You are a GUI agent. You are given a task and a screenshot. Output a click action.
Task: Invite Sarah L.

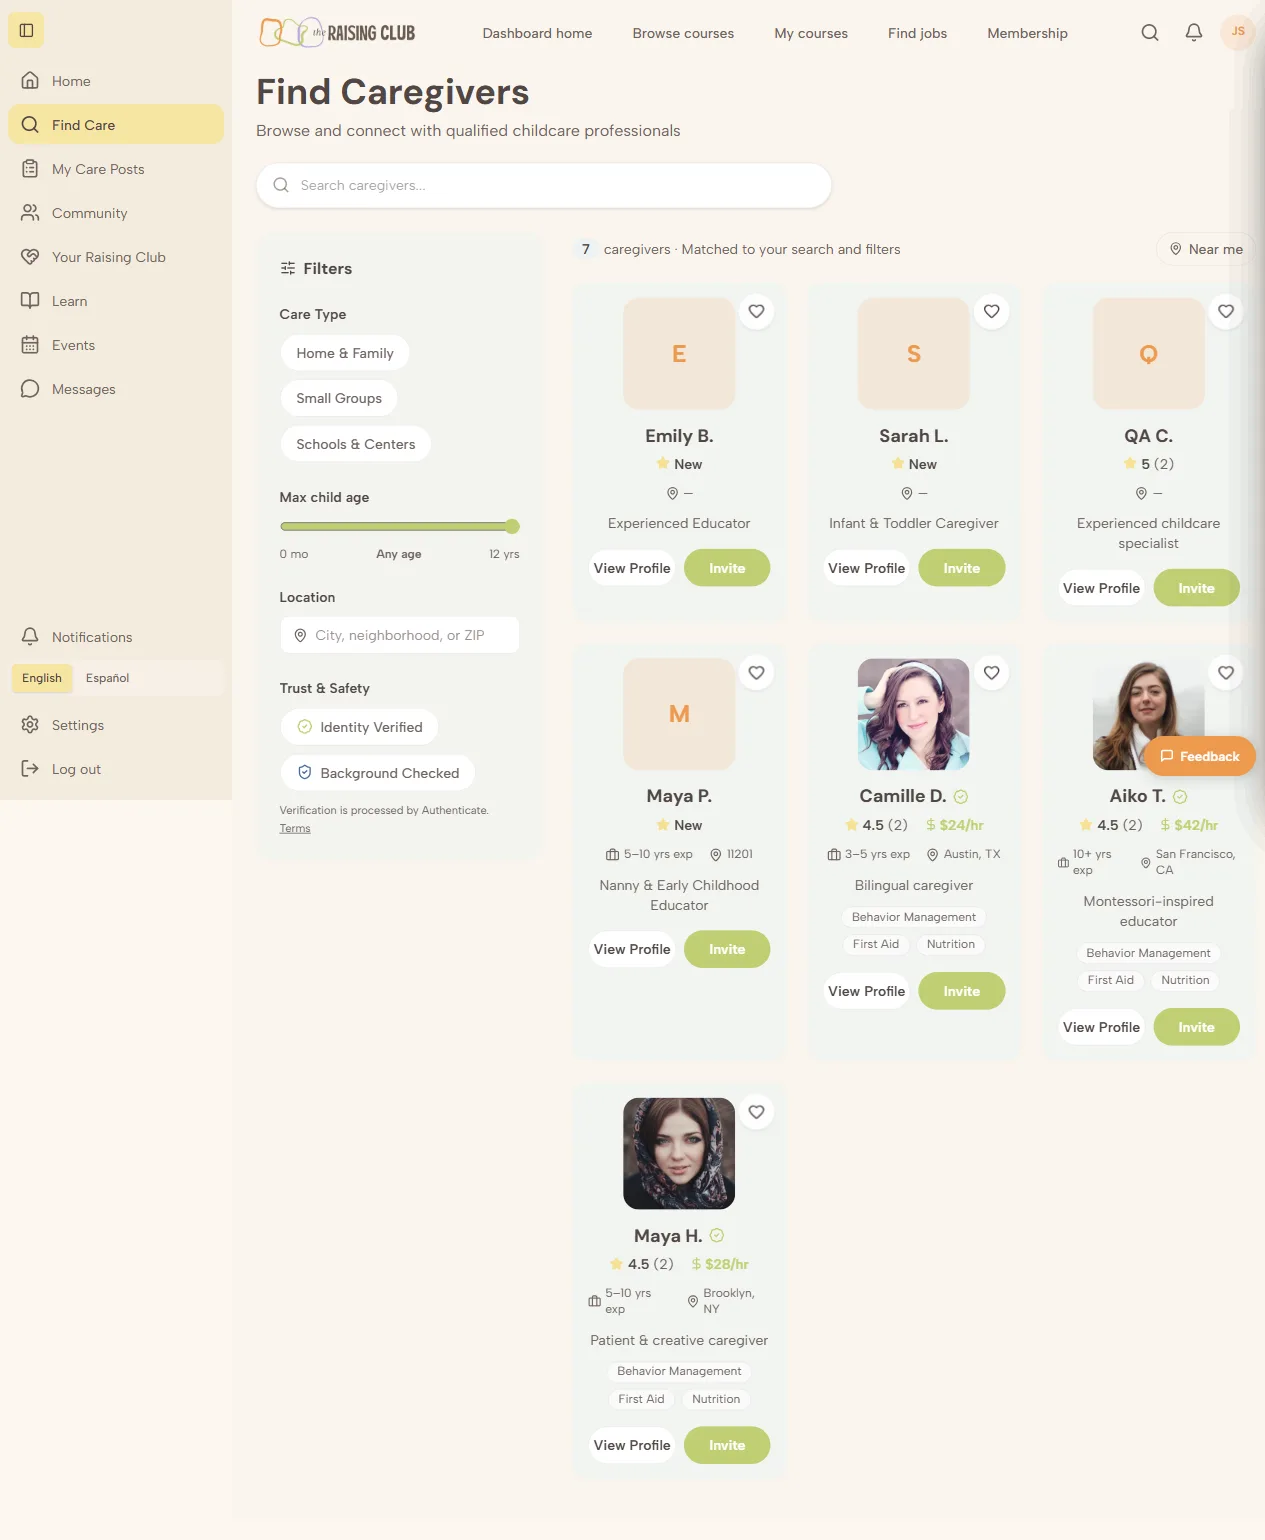click(x=961, y=568)
